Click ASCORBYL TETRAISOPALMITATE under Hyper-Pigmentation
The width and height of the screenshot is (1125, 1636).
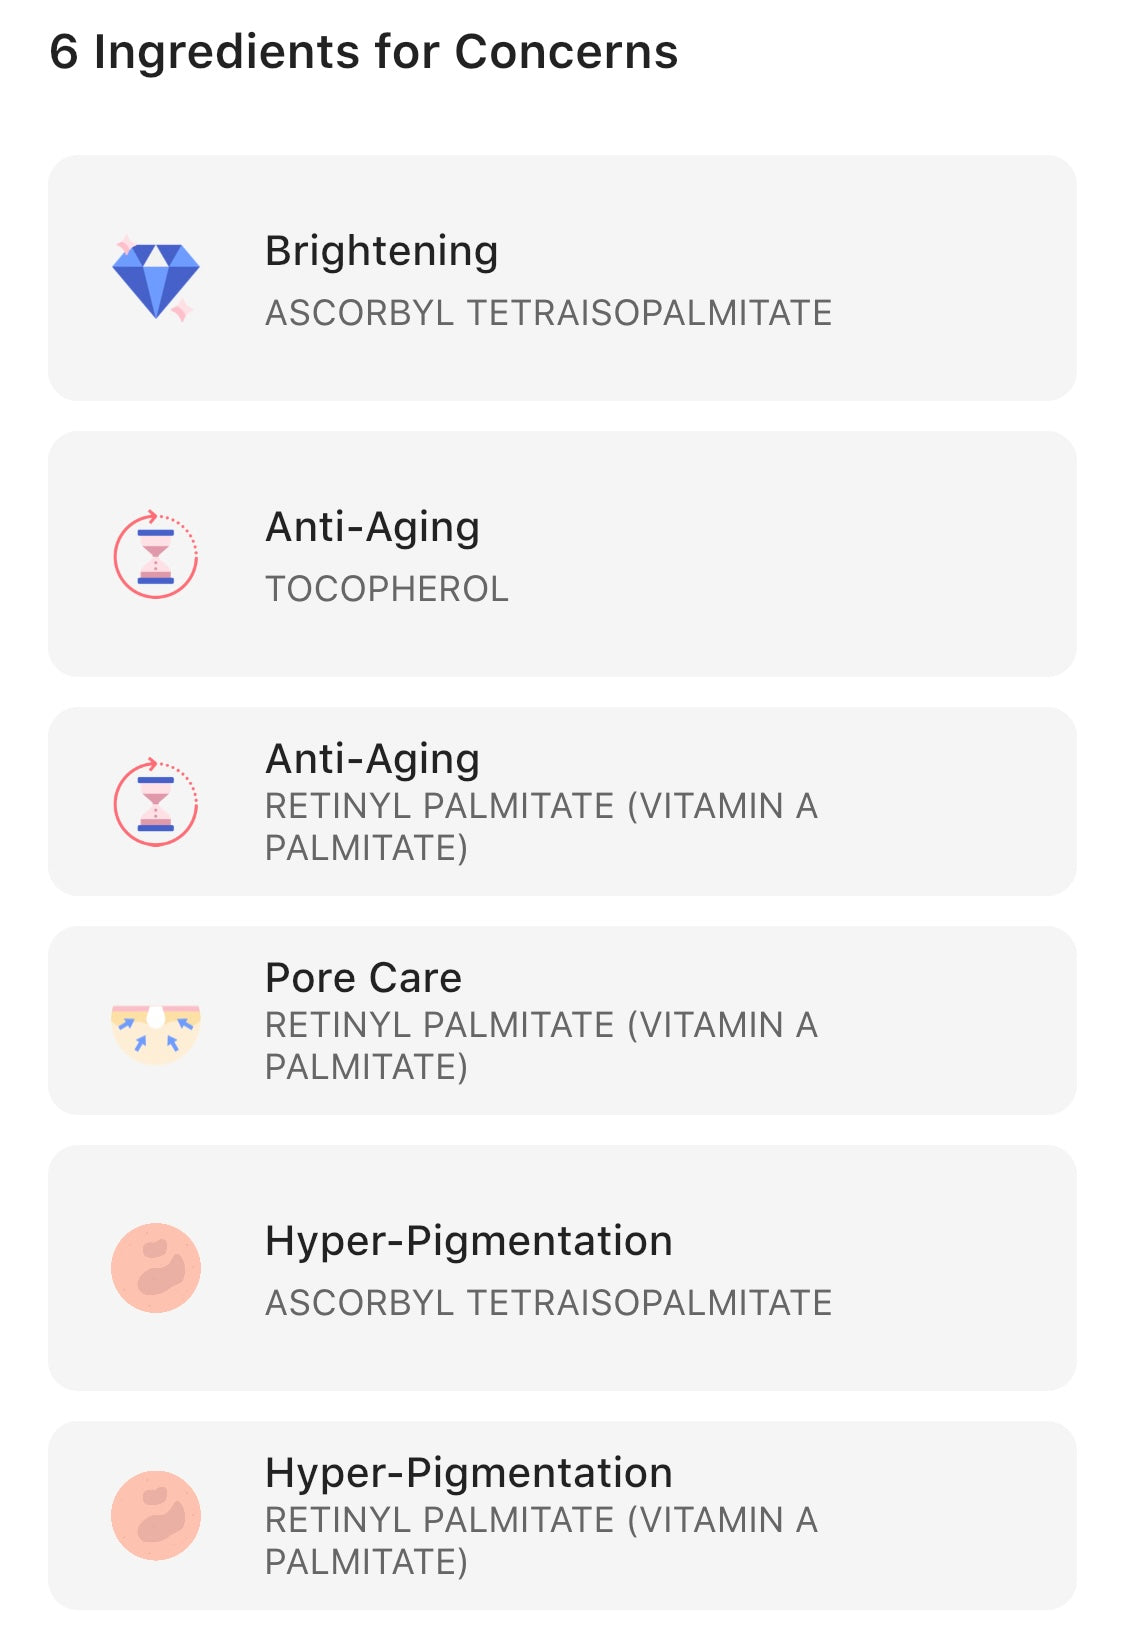pos(548,1303)
